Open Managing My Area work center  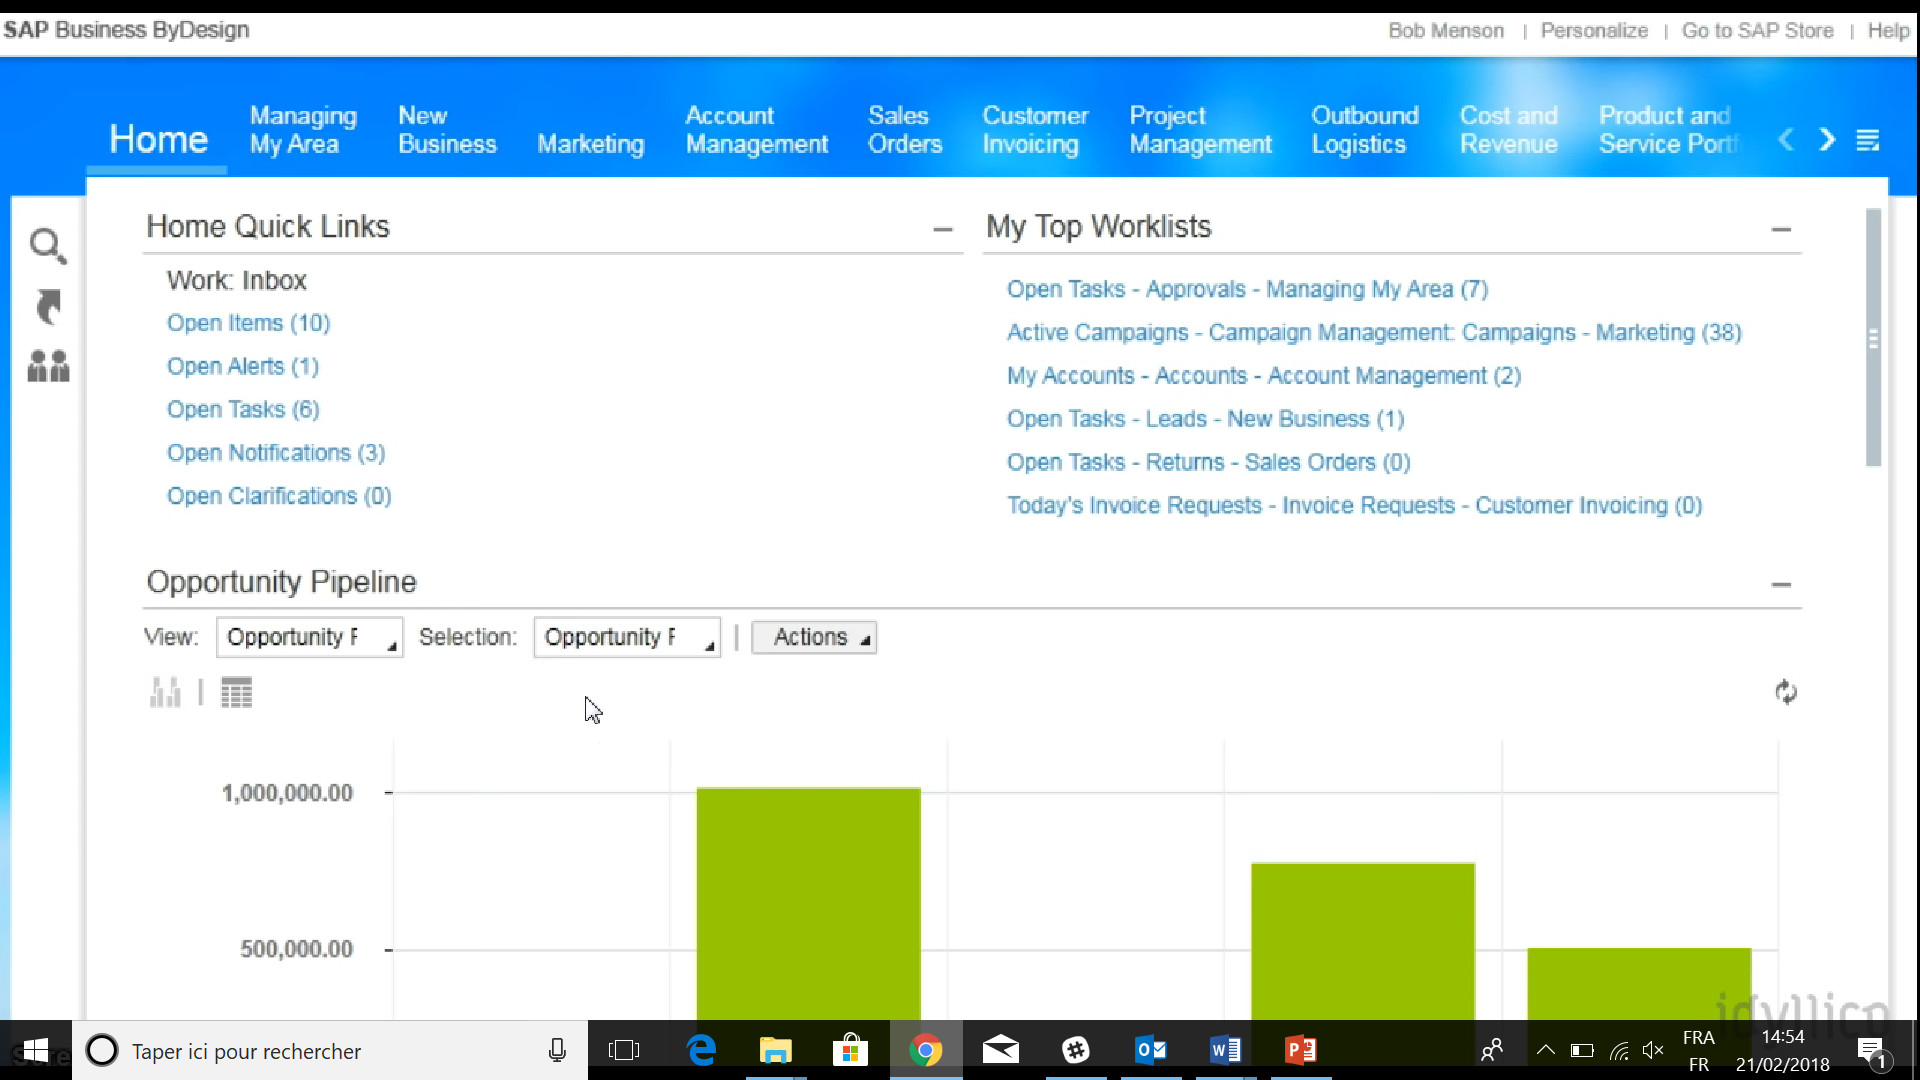(x=303, y=130)
